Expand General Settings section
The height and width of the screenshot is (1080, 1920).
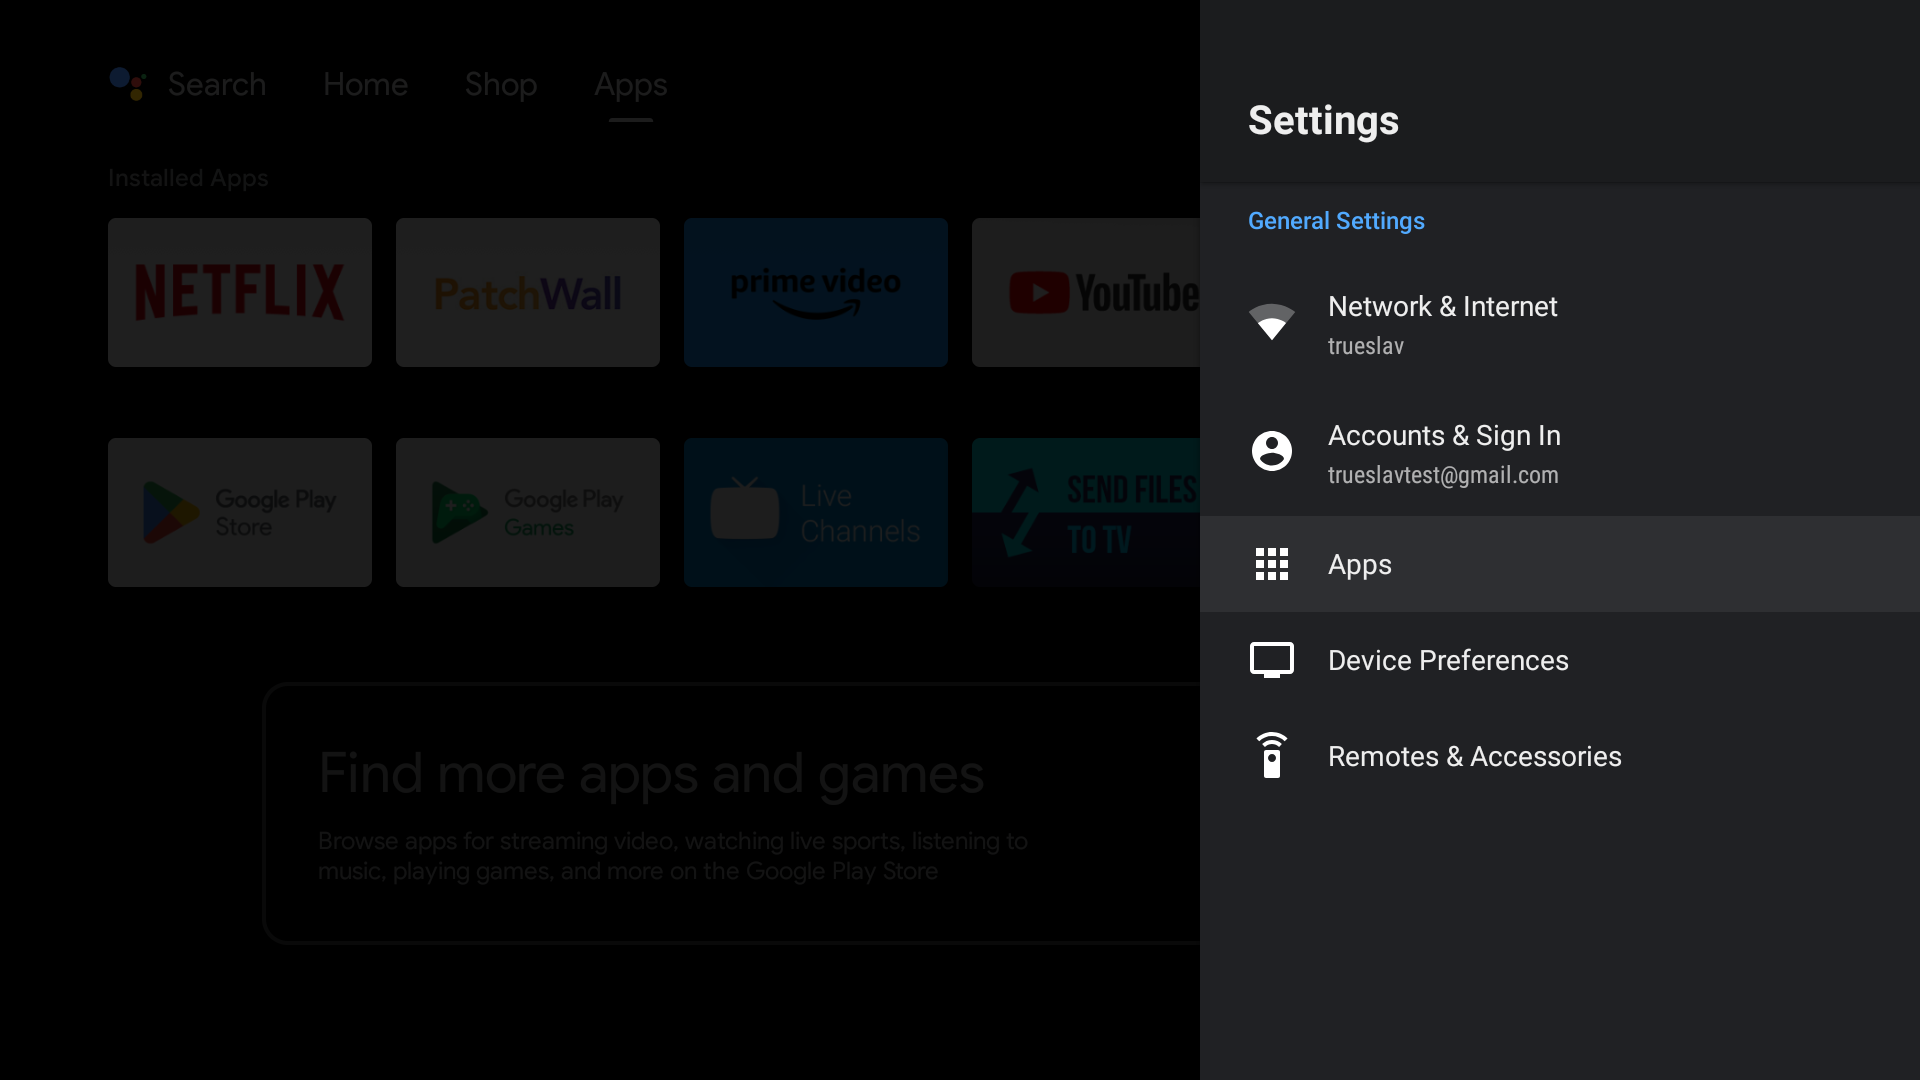coord(1336,220)
